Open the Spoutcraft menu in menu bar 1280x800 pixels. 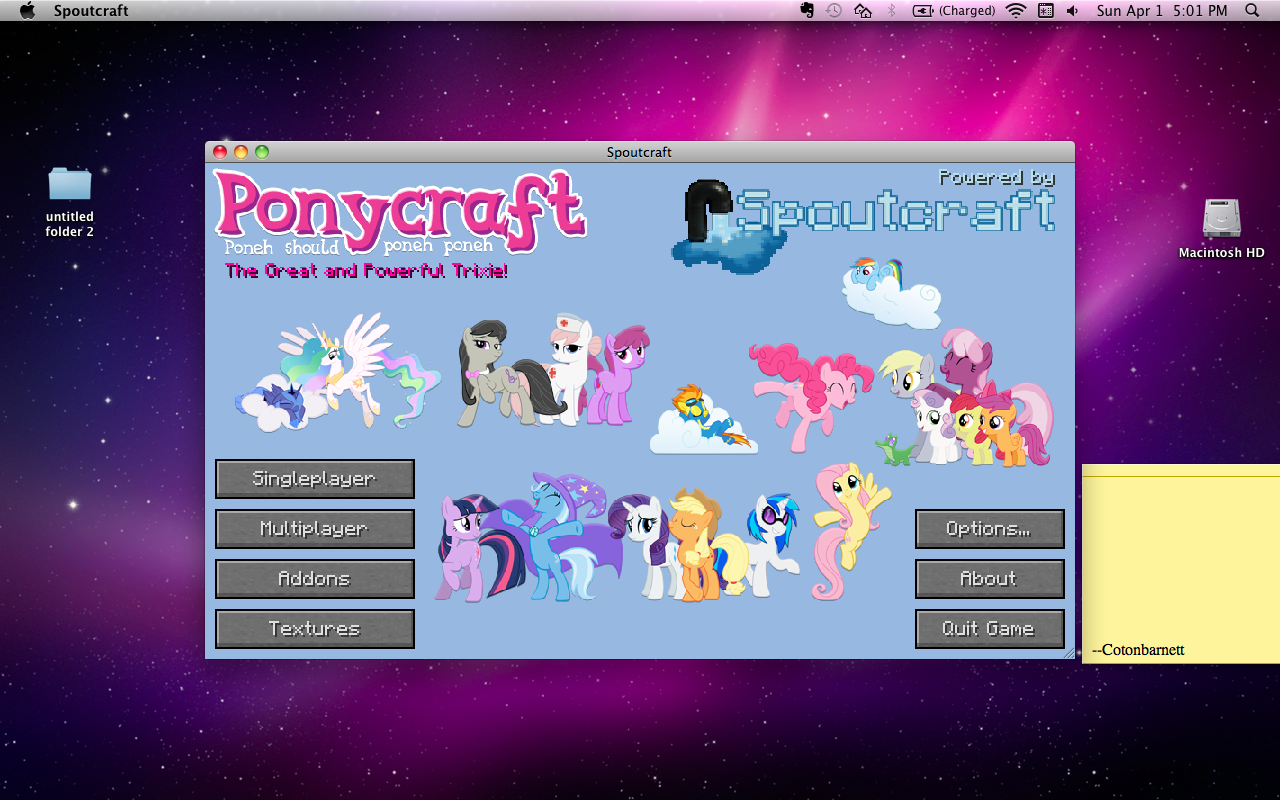click(x=91, y=11)
